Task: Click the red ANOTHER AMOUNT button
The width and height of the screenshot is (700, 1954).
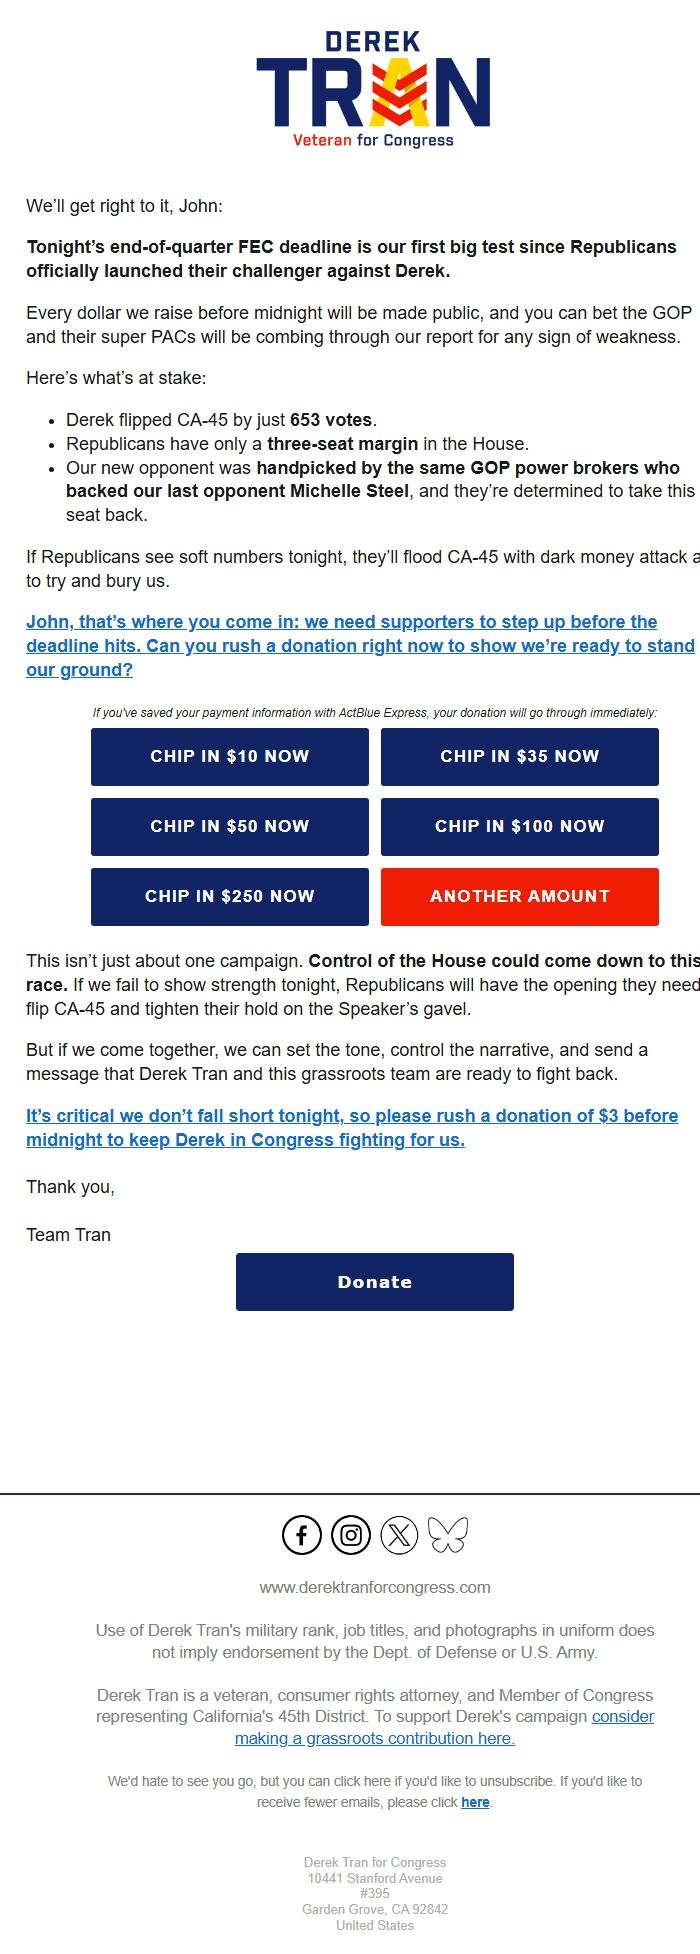Action: 519,896
